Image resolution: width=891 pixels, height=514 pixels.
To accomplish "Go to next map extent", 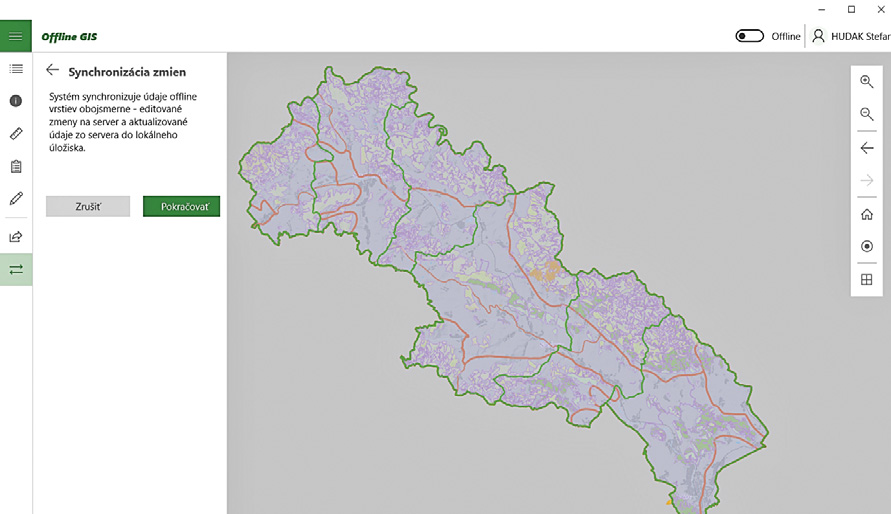I will coord(867,180).
